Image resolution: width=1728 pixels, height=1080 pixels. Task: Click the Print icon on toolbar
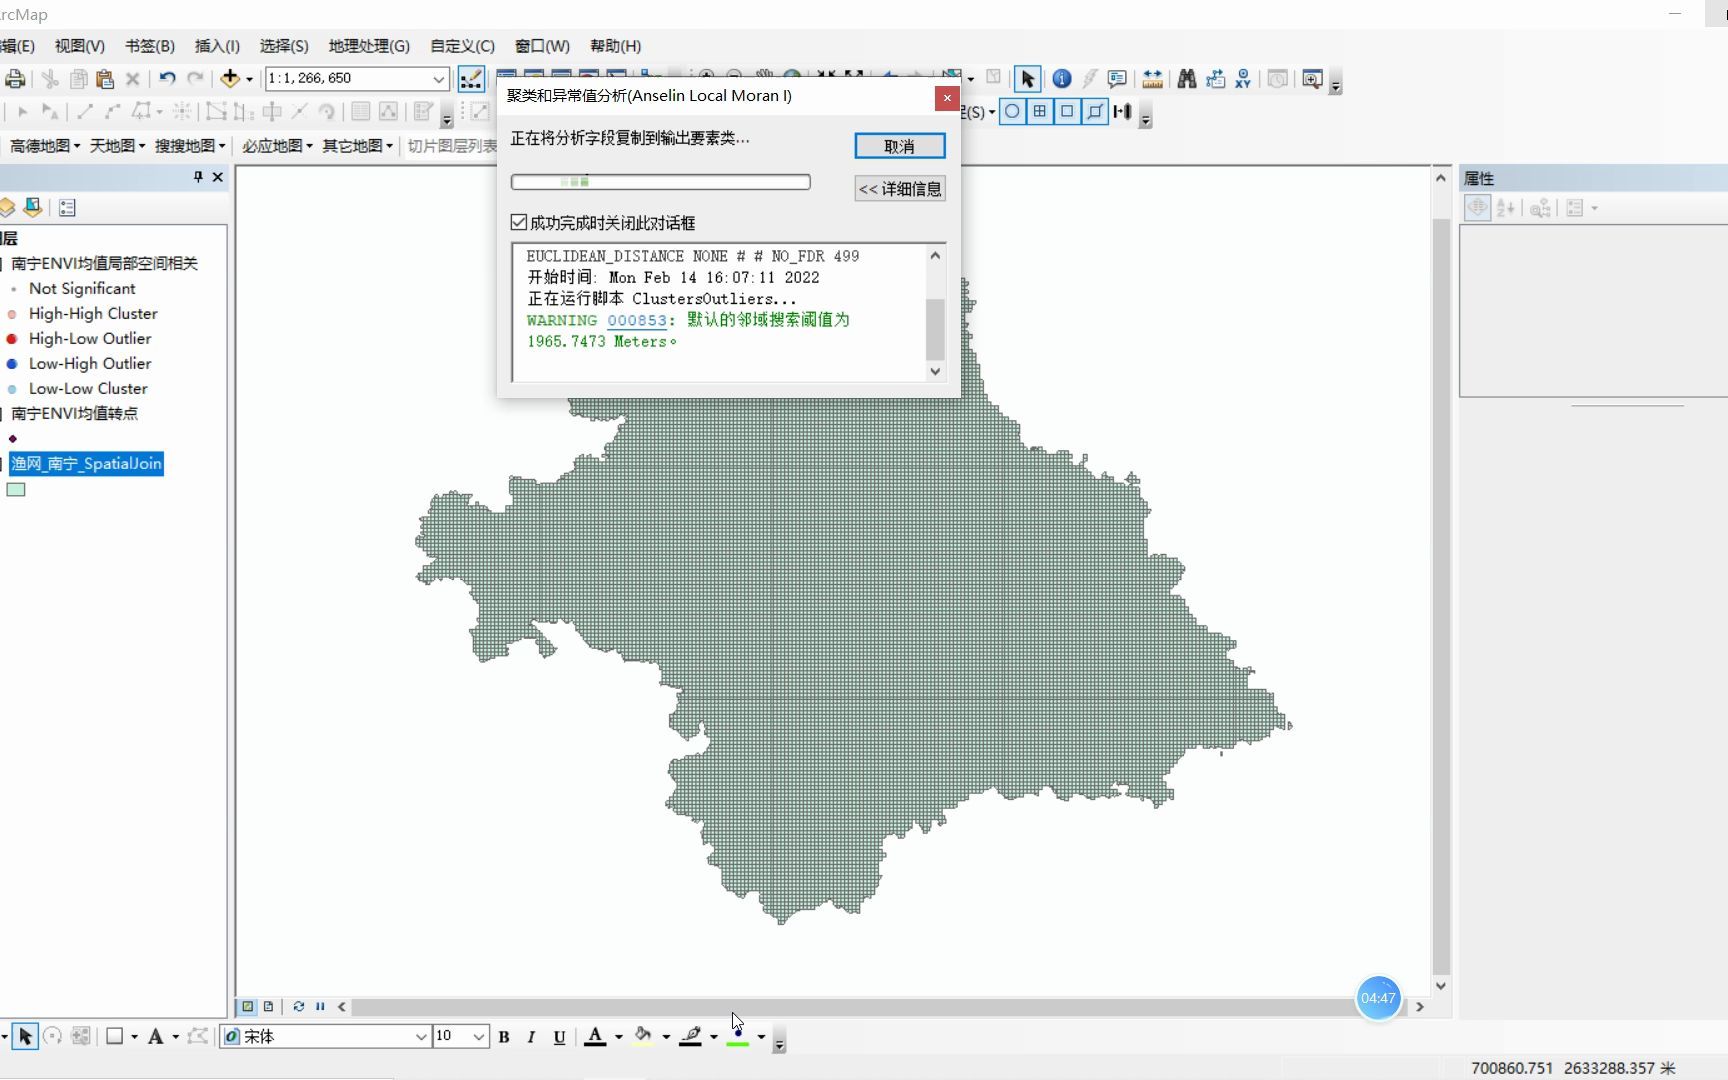click(x=15, y=79)
